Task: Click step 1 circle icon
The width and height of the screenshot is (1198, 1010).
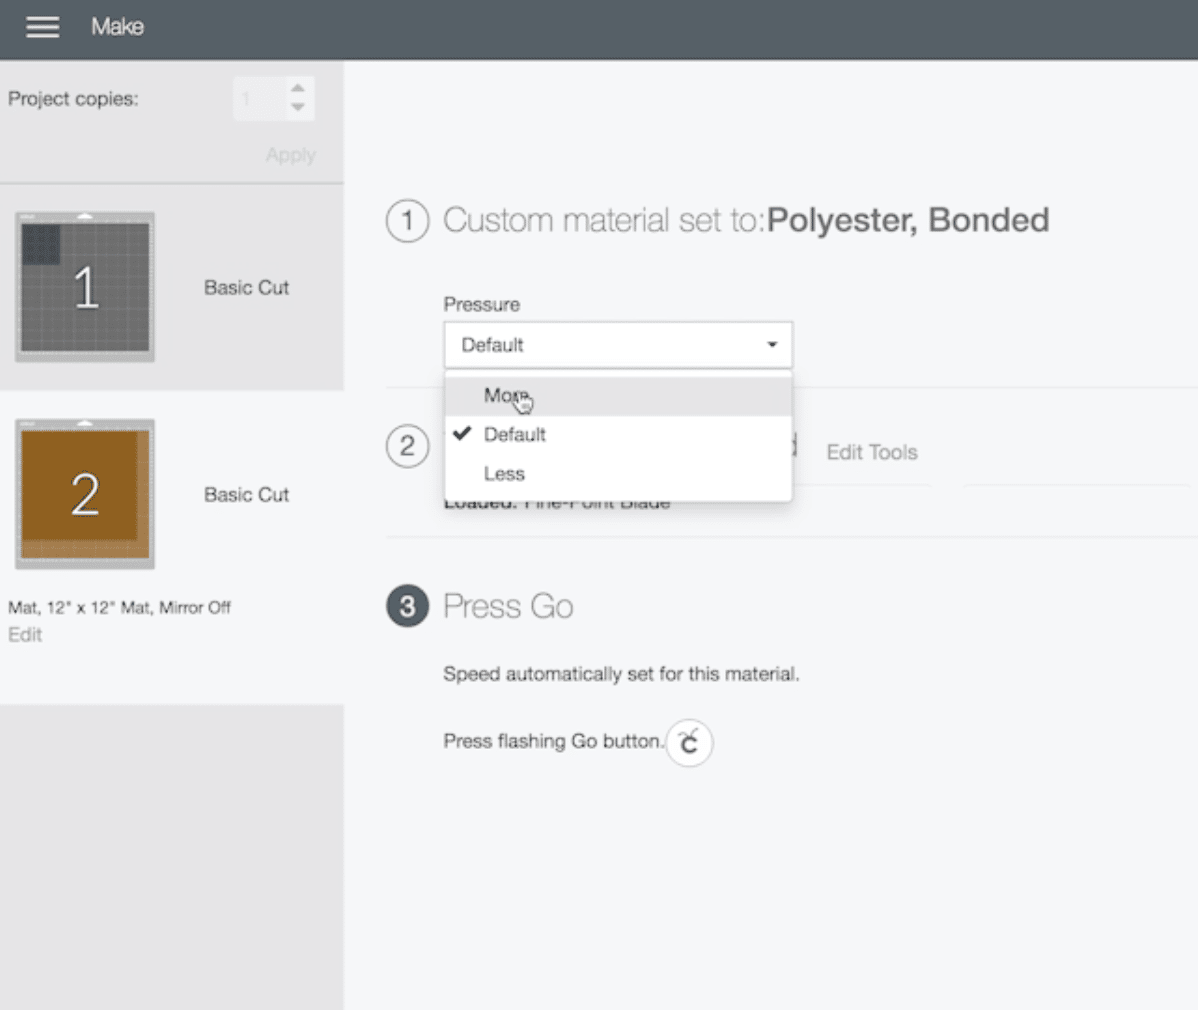Action: pyautogui.click(x=407, y=221)
